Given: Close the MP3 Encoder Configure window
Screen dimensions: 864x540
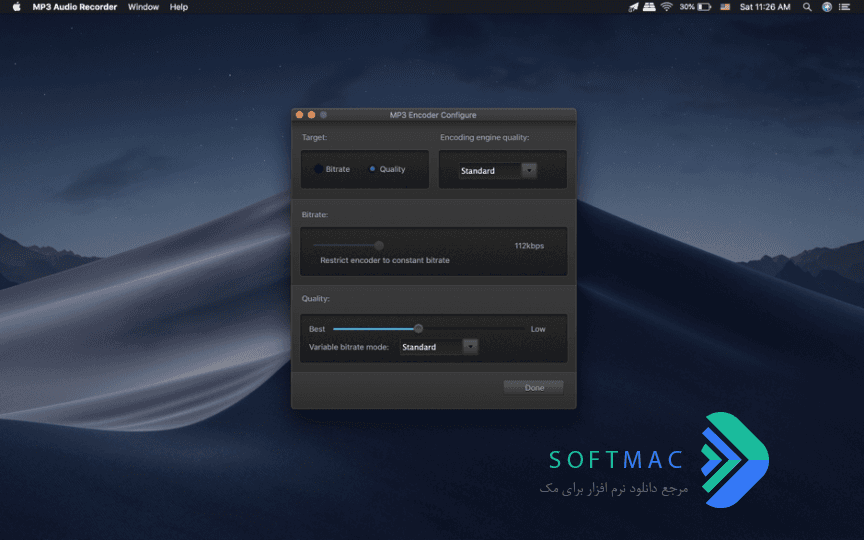Looking at the screenshot, I should [x=299, y=115].
